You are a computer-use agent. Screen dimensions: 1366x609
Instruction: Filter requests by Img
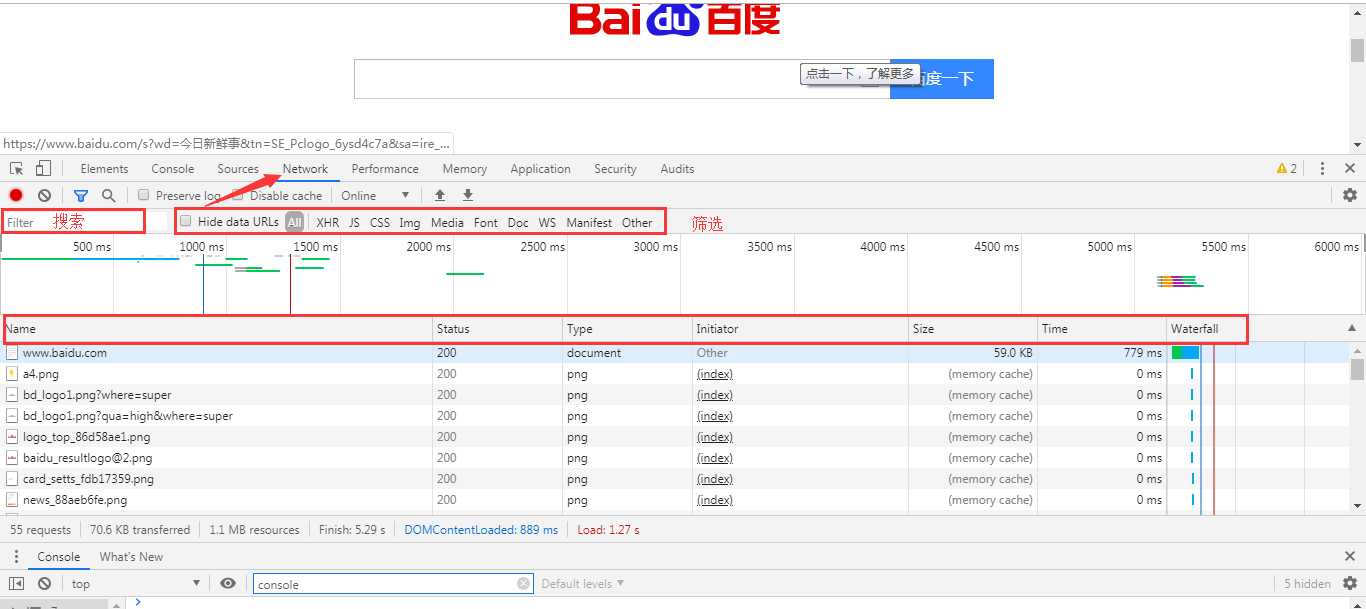coord(409,222)
